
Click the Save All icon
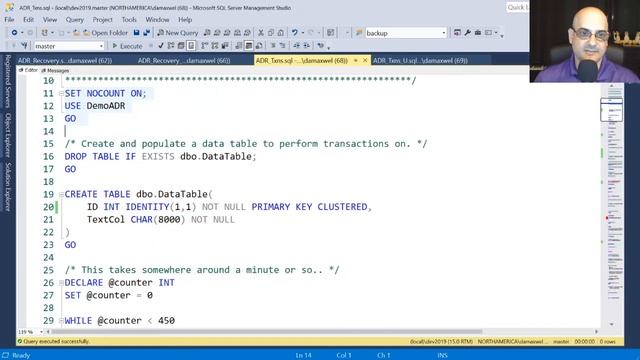click(147, 33)
